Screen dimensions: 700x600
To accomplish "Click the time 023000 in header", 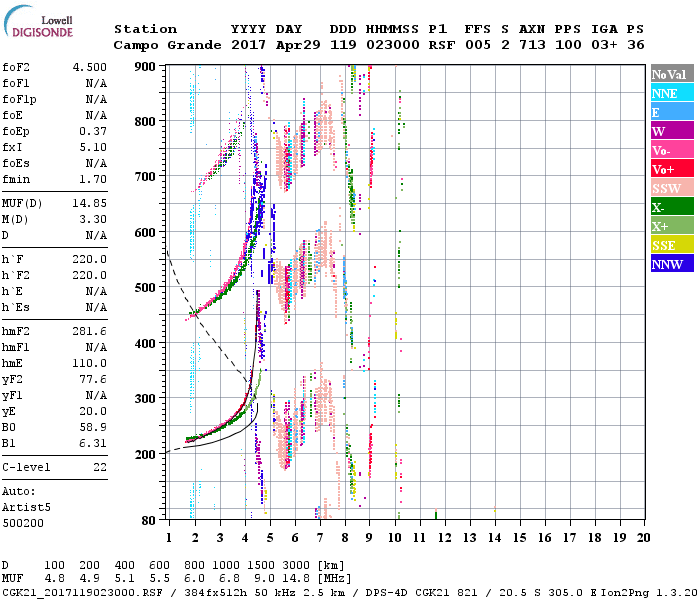I will pyautogui.click(x=393, y=45).
